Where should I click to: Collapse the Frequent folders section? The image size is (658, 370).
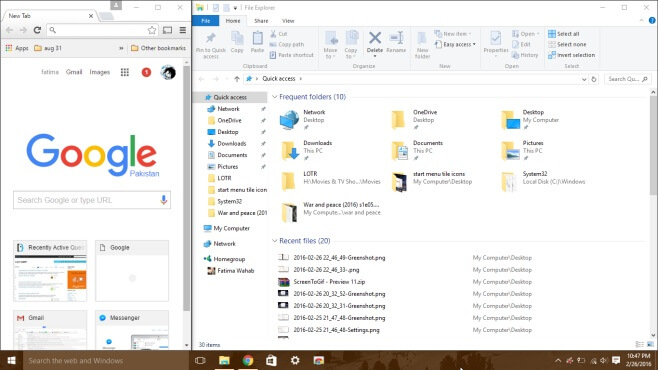pyautogui.click(x=275, y=97)
